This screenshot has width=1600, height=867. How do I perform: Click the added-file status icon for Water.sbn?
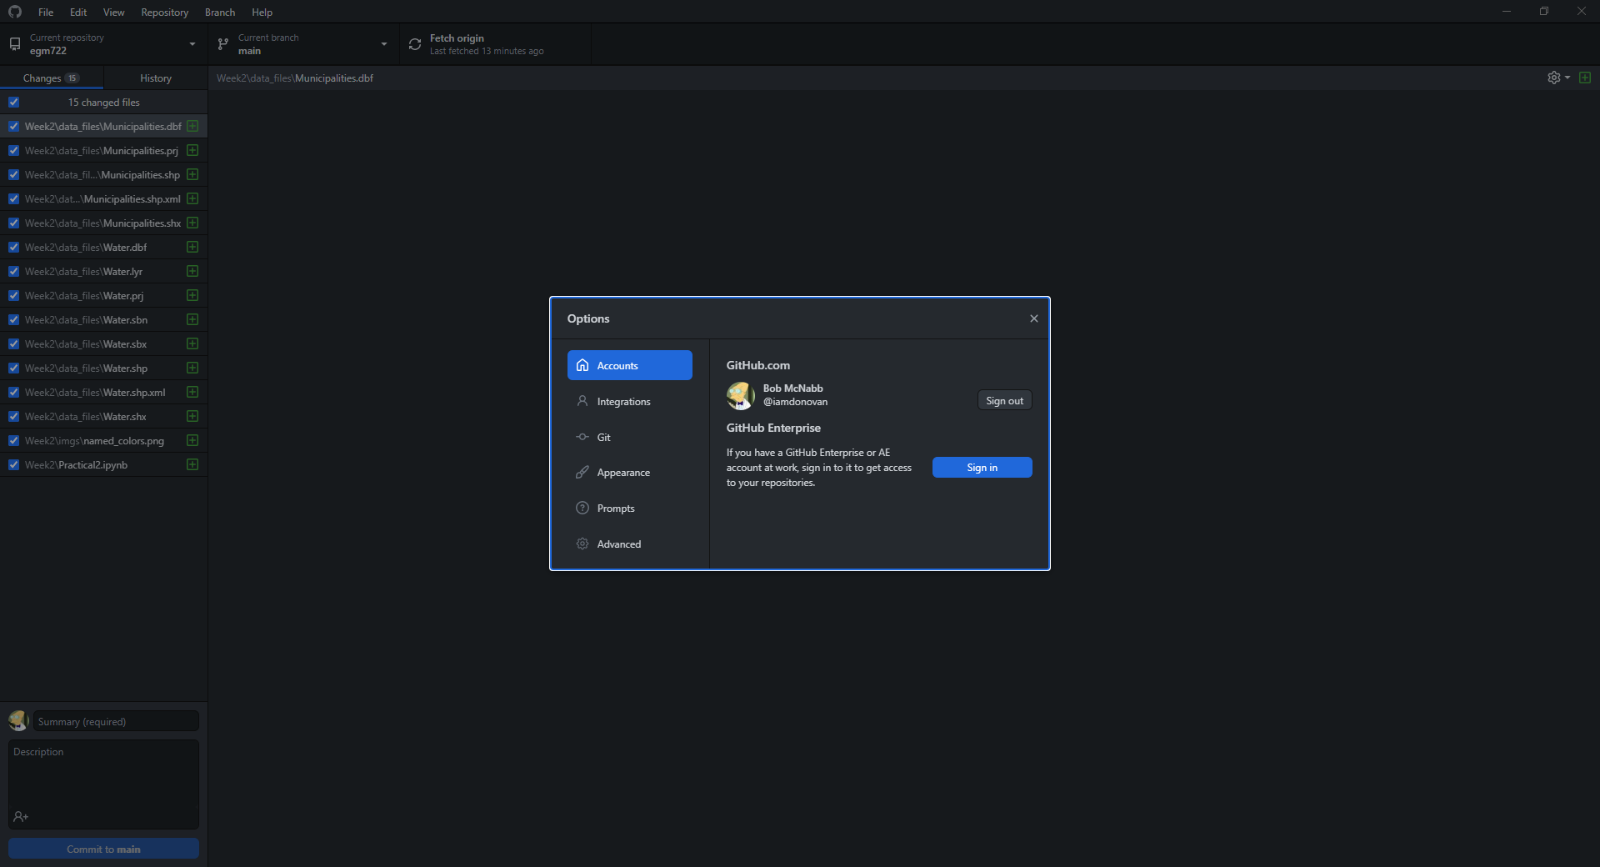pyautogui.click(x=192, y=320)
